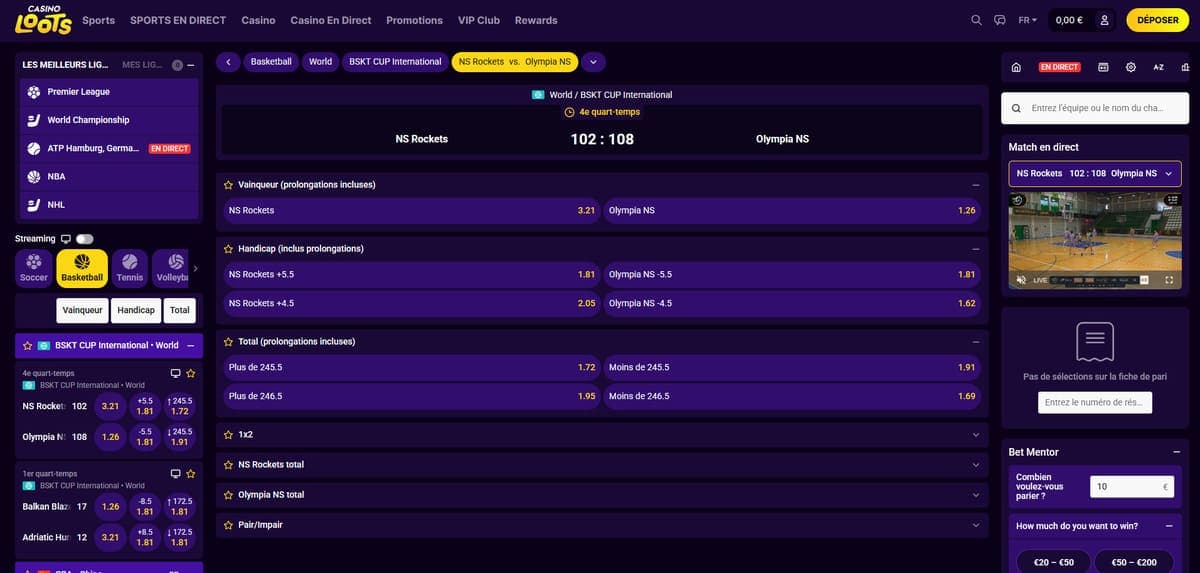The image size is (1200, 573).
Task: Bet on NS Rockets winner at 3.21
Action: pyautogui.click(x=411, y=211)
